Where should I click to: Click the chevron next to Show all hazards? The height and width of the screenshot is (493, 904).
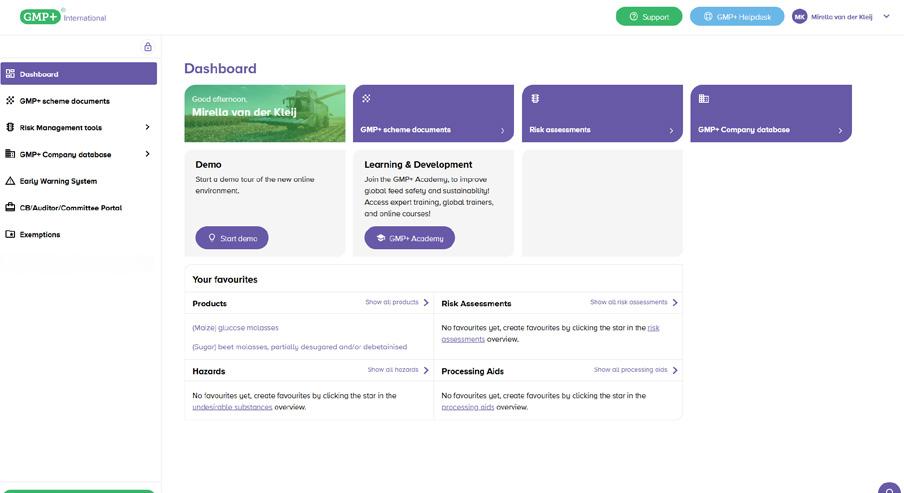(x=426, y=370)
